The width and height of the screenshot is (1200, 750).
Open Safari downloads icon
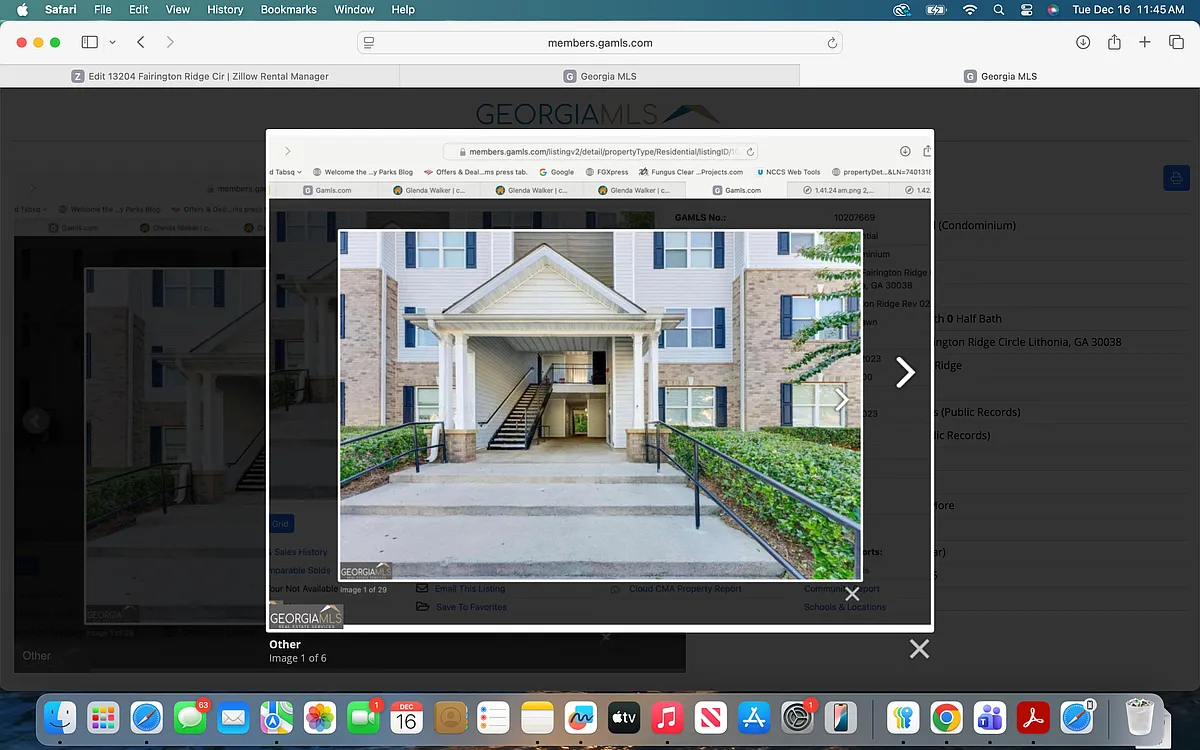point(1083,42)
